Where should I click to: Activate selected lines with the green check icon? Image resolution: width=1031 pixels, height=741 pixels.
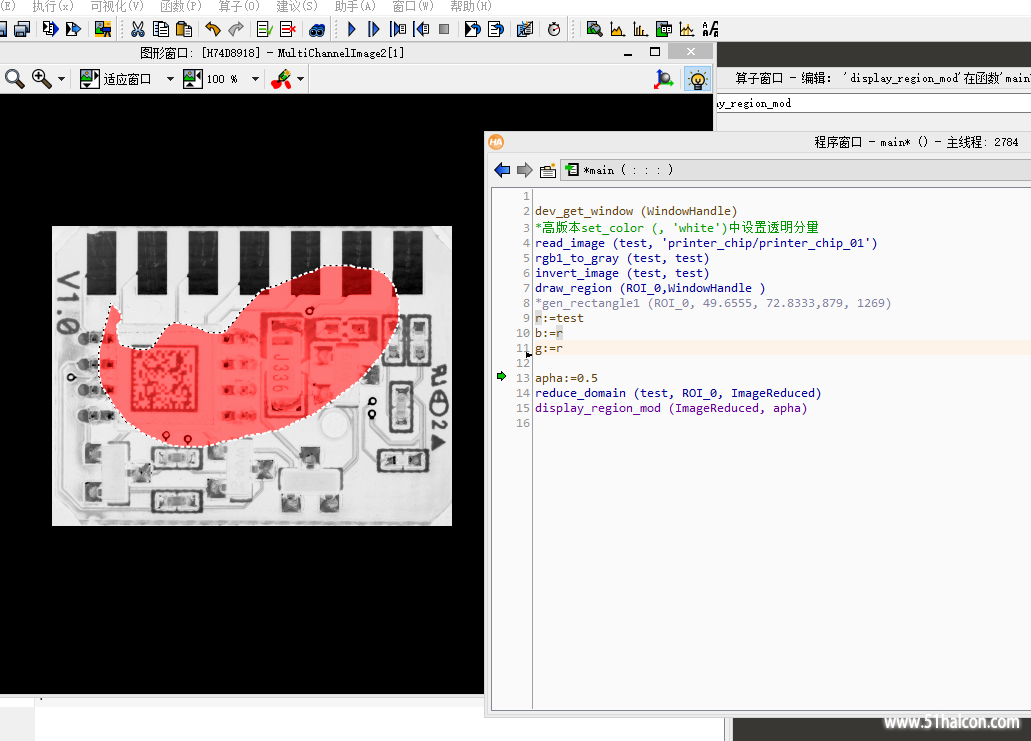264,29
